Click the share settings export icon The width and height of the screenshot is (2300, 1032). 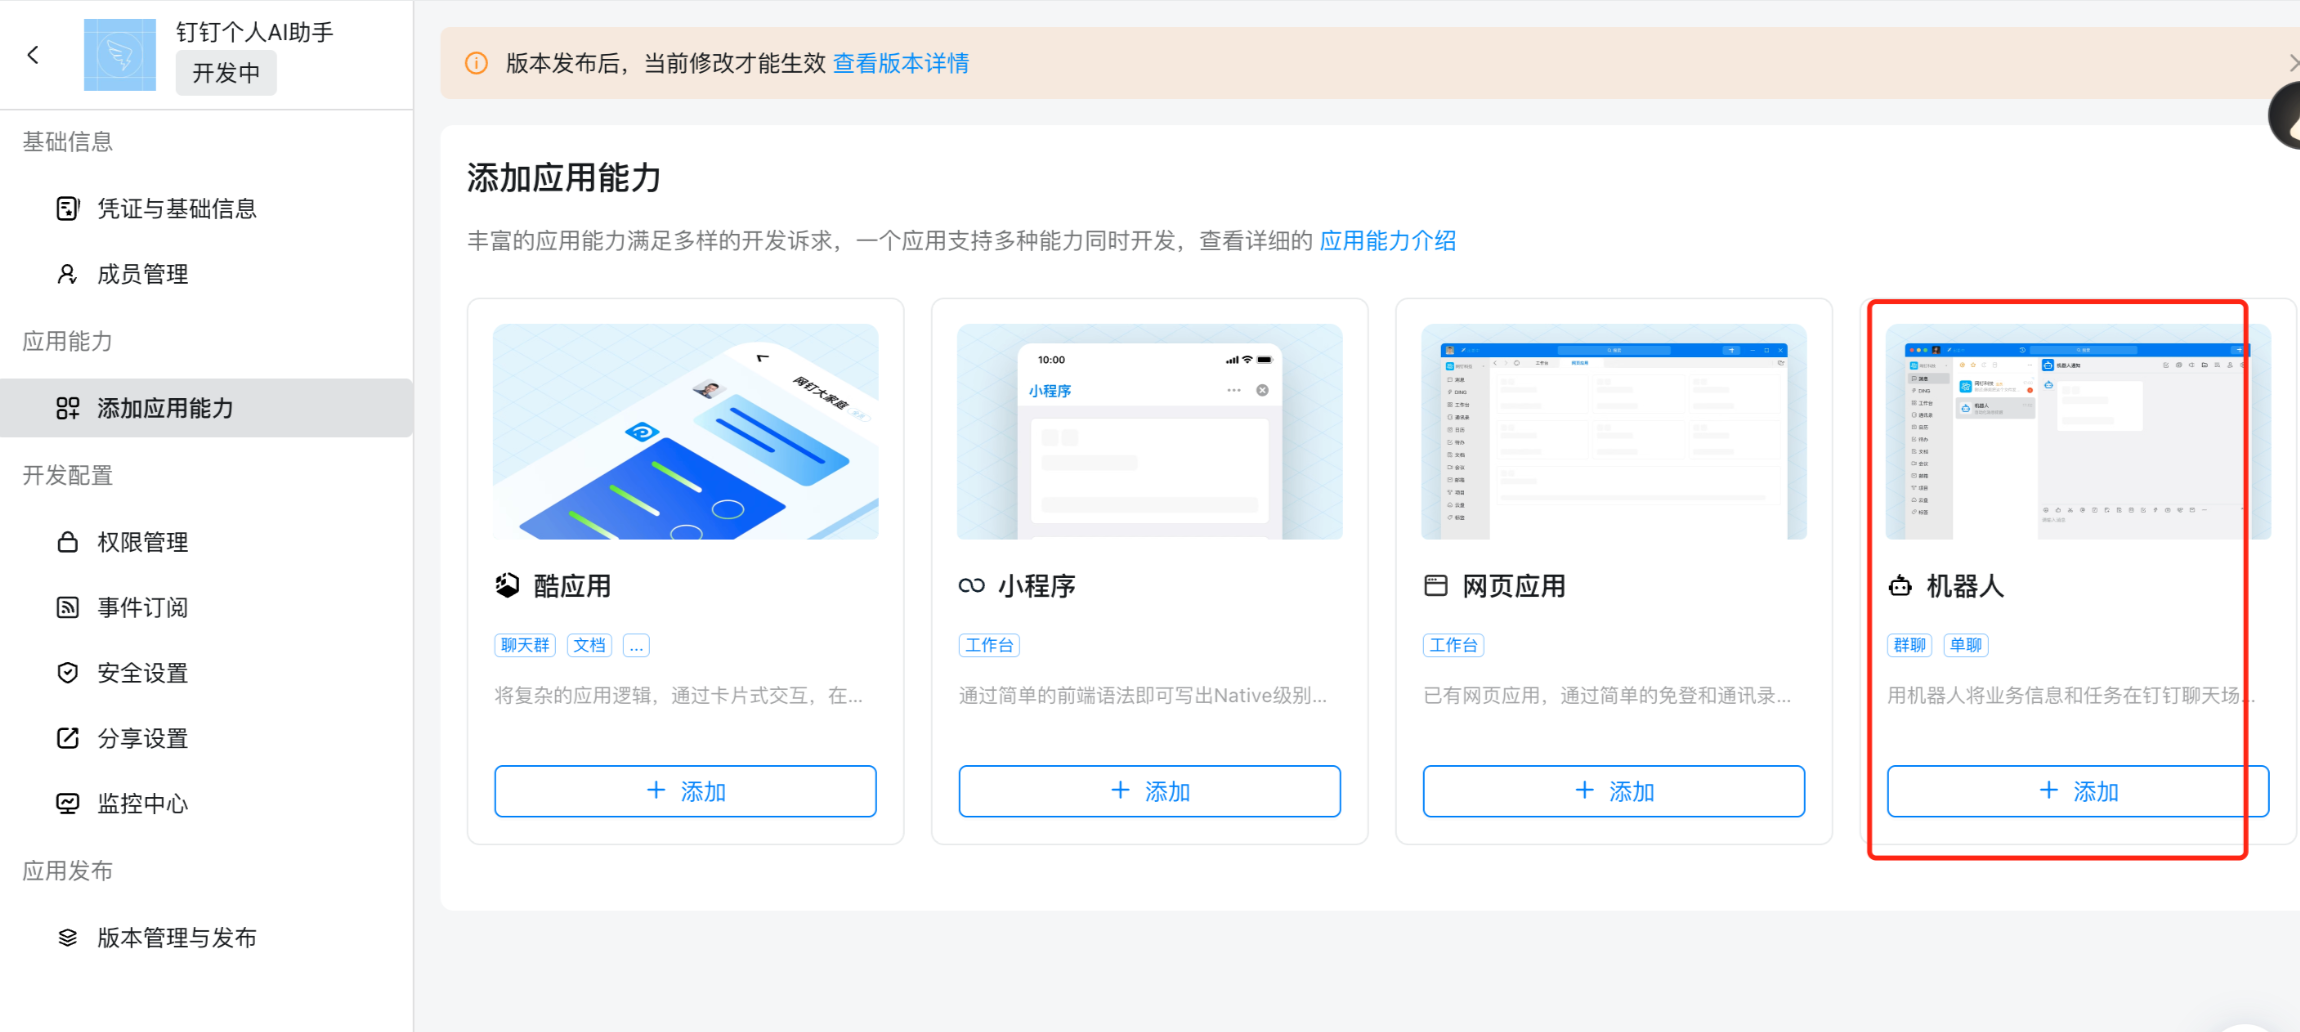(x=68, y=738)
